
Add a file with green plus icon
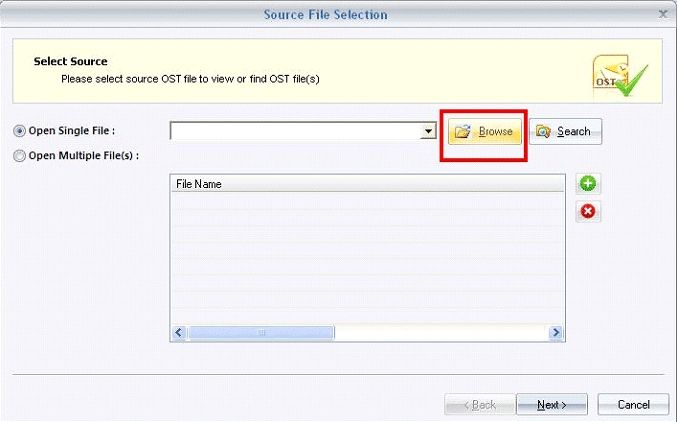coord(588,184)
